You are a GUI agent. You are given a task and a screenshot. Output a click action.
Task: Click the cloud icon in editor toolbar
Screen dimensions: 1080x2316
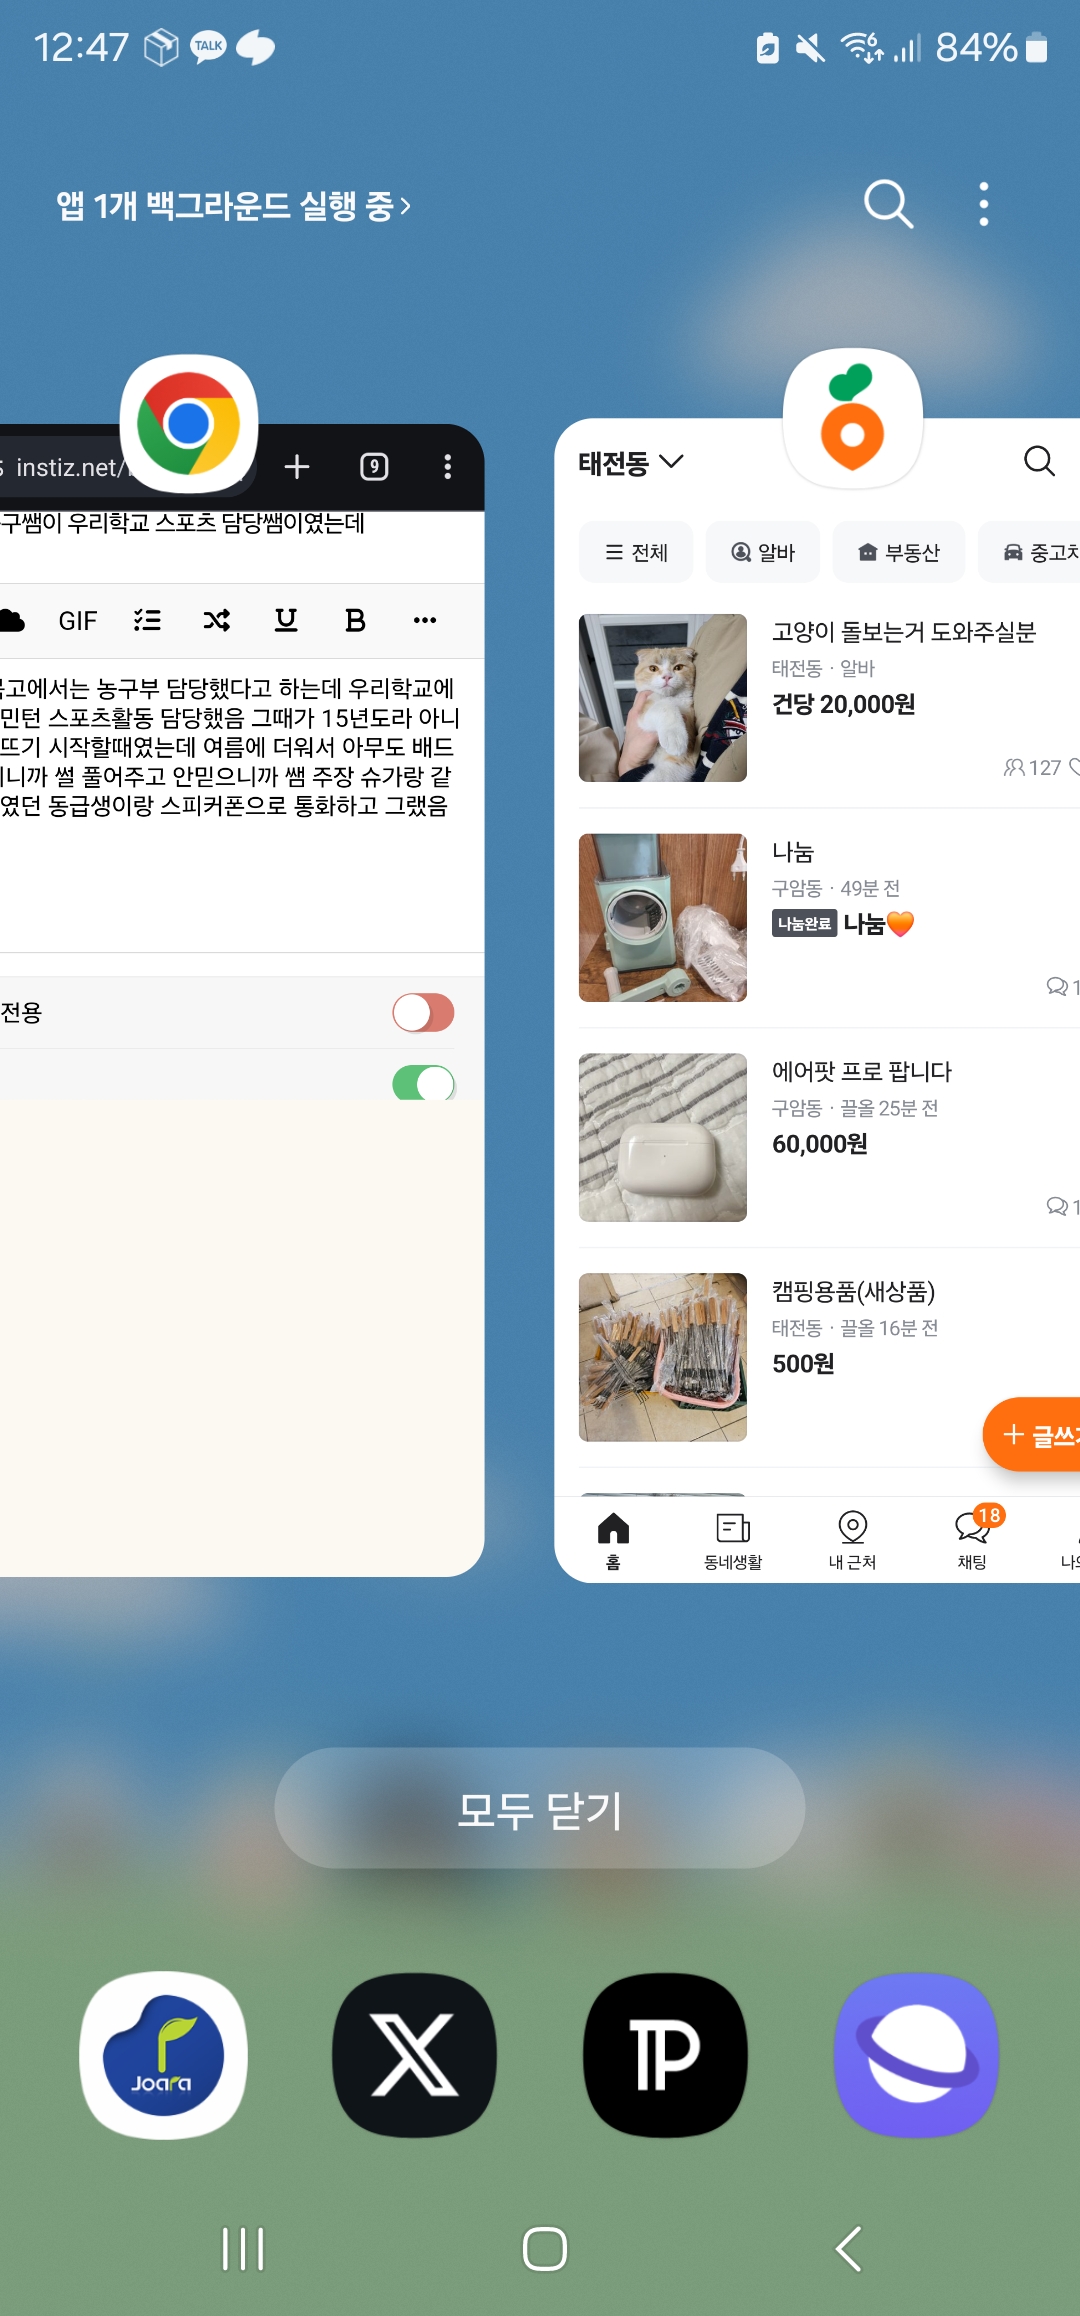pos(12,621)
